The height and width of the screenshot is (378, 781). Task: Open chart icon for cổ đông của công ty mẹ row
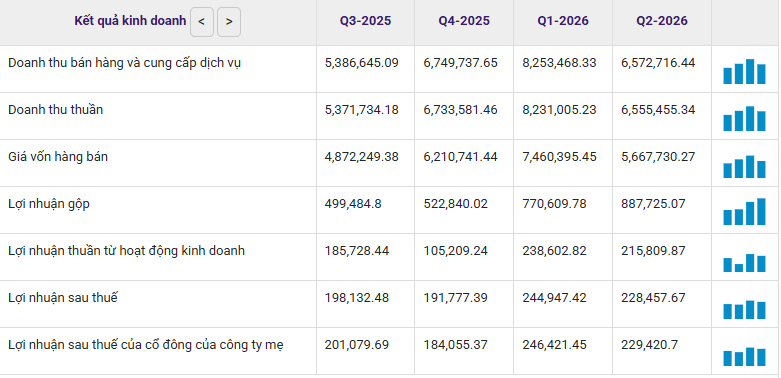point(744,357)
